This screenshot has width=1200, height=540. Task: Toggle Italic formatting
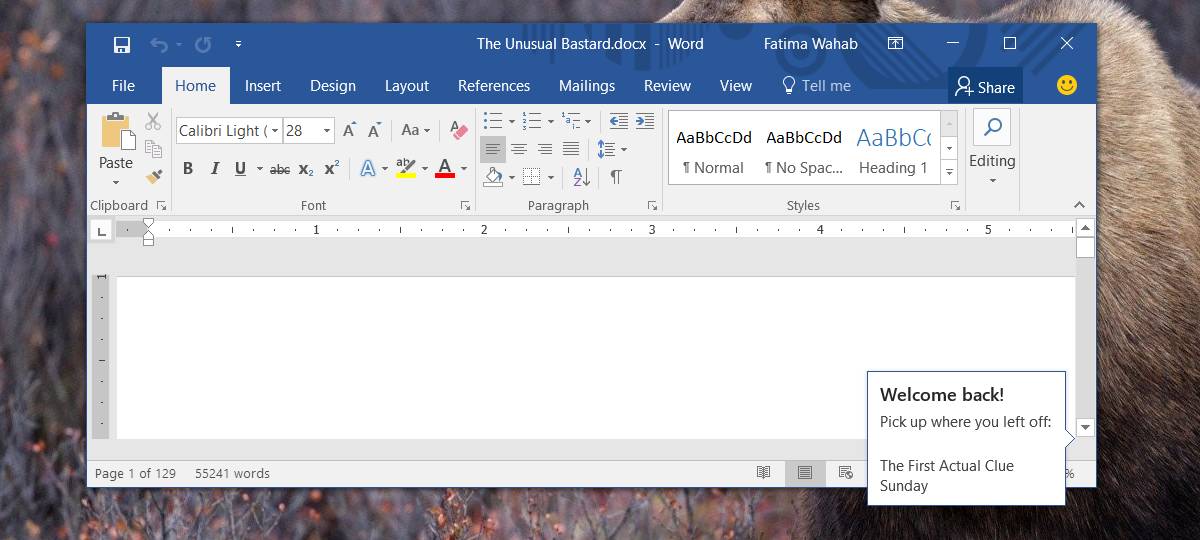click(x=214, y=169)
